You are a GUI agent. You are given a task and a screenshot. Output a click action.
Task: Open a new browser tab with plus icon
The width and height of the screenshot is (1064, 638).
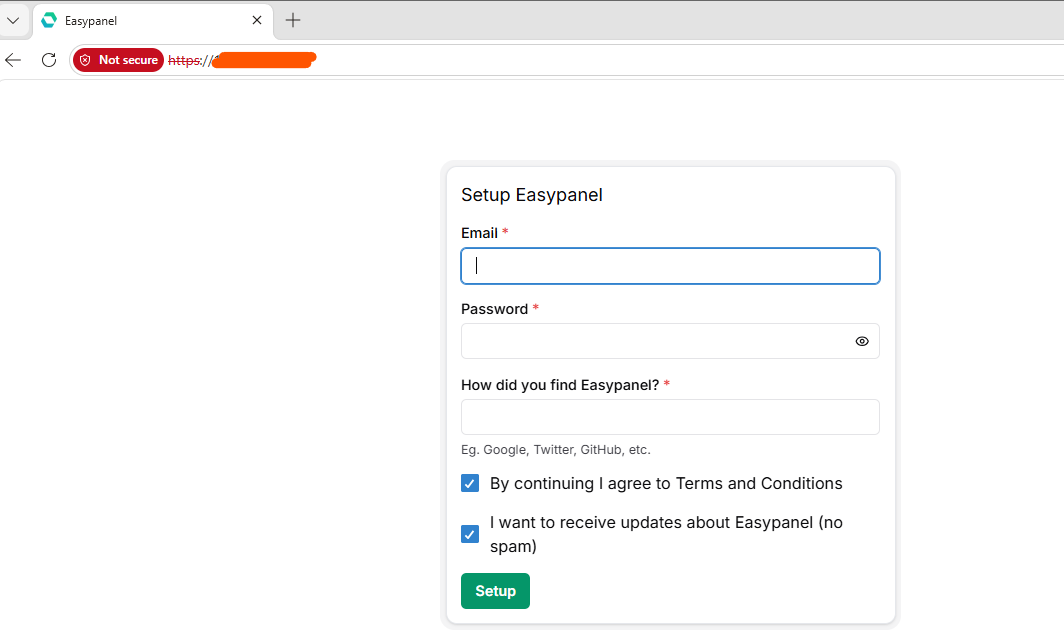(x=293, y=20)
